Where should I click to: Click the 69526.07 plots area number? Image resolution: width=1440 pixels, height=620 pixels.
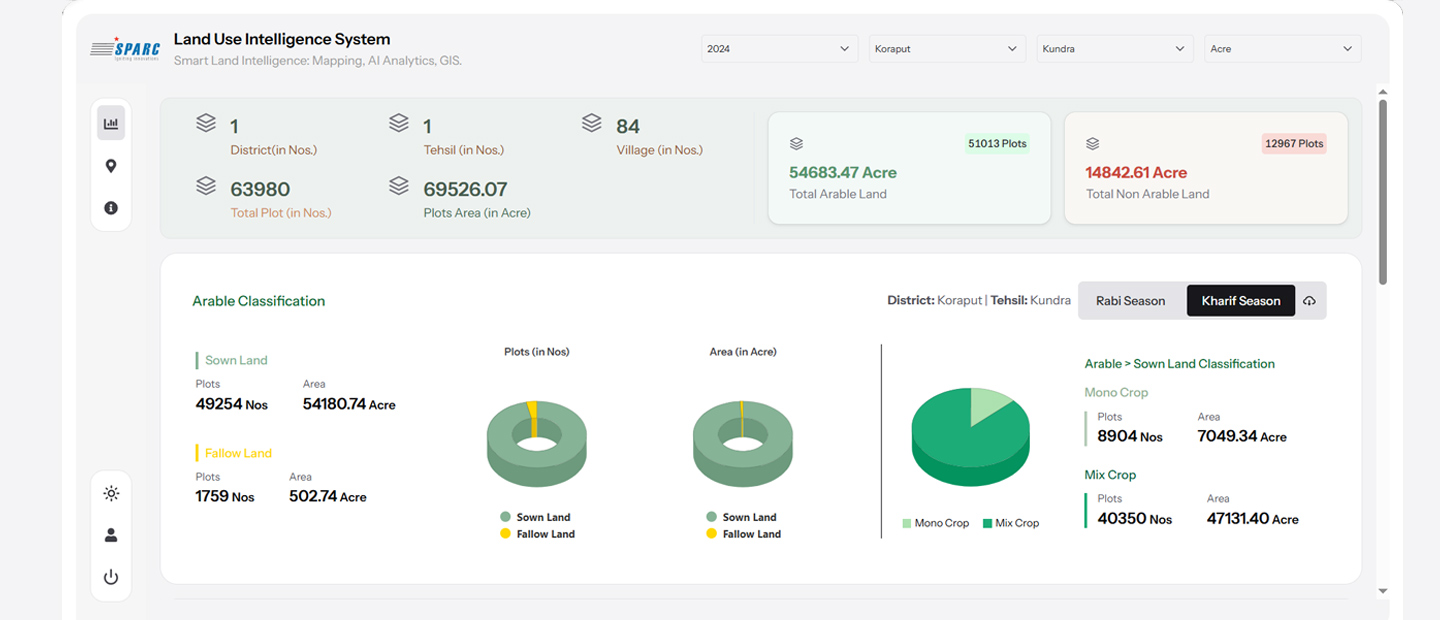pos(465,189)
